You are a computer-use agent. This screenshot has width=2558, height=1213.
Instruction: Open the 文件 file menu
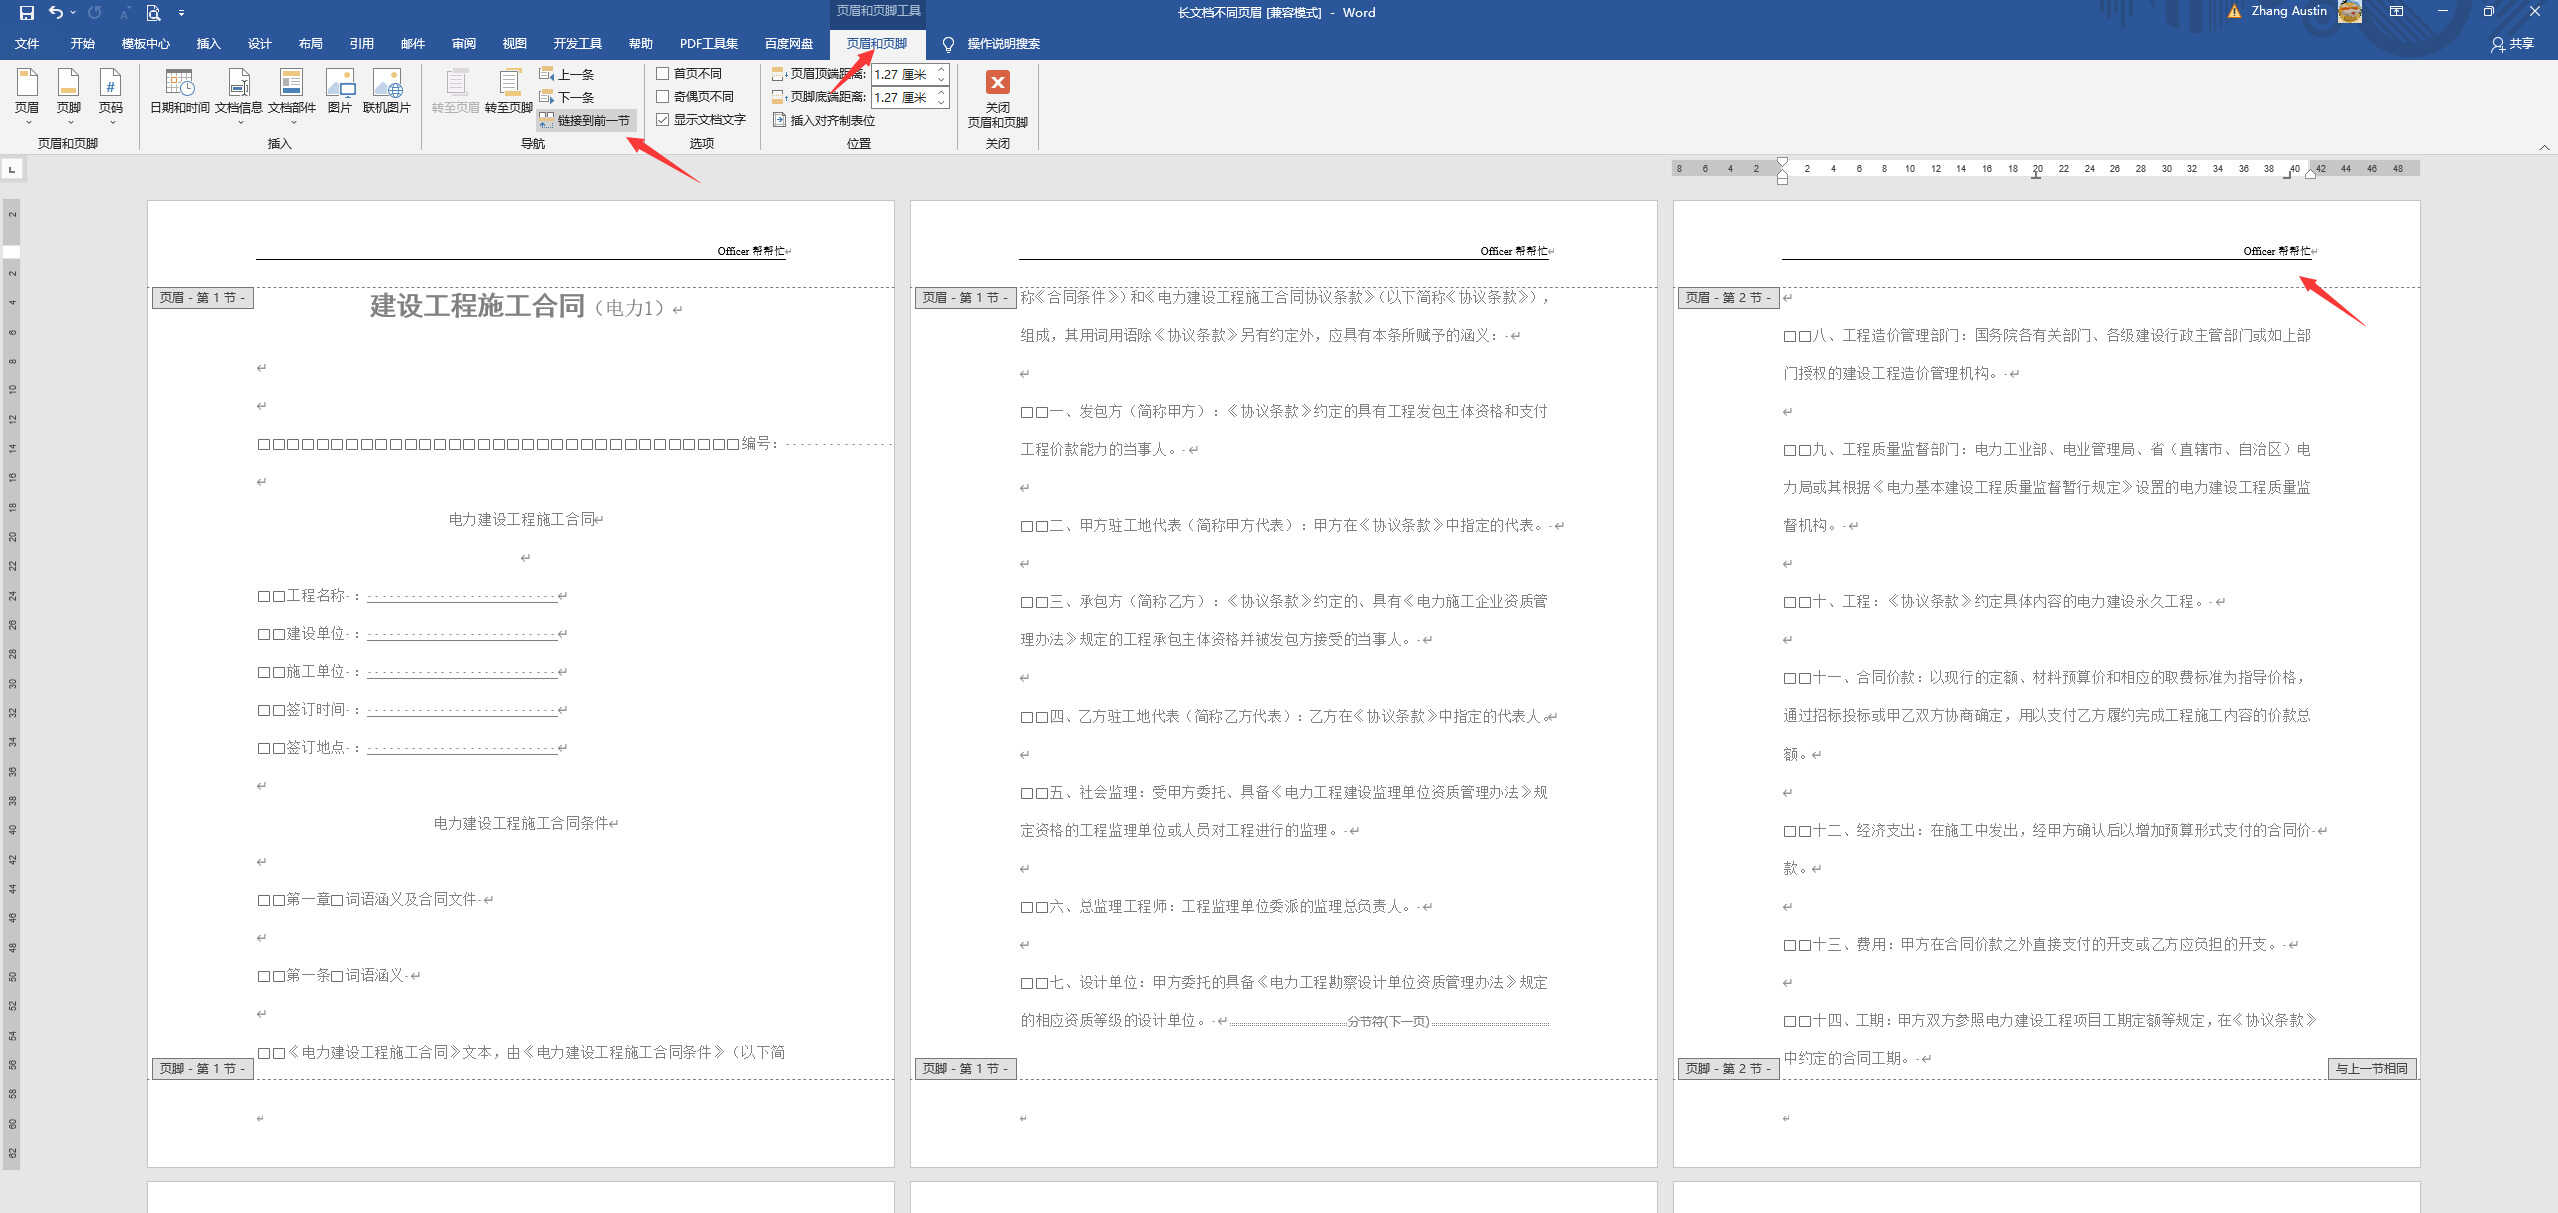tap(27, 44)
